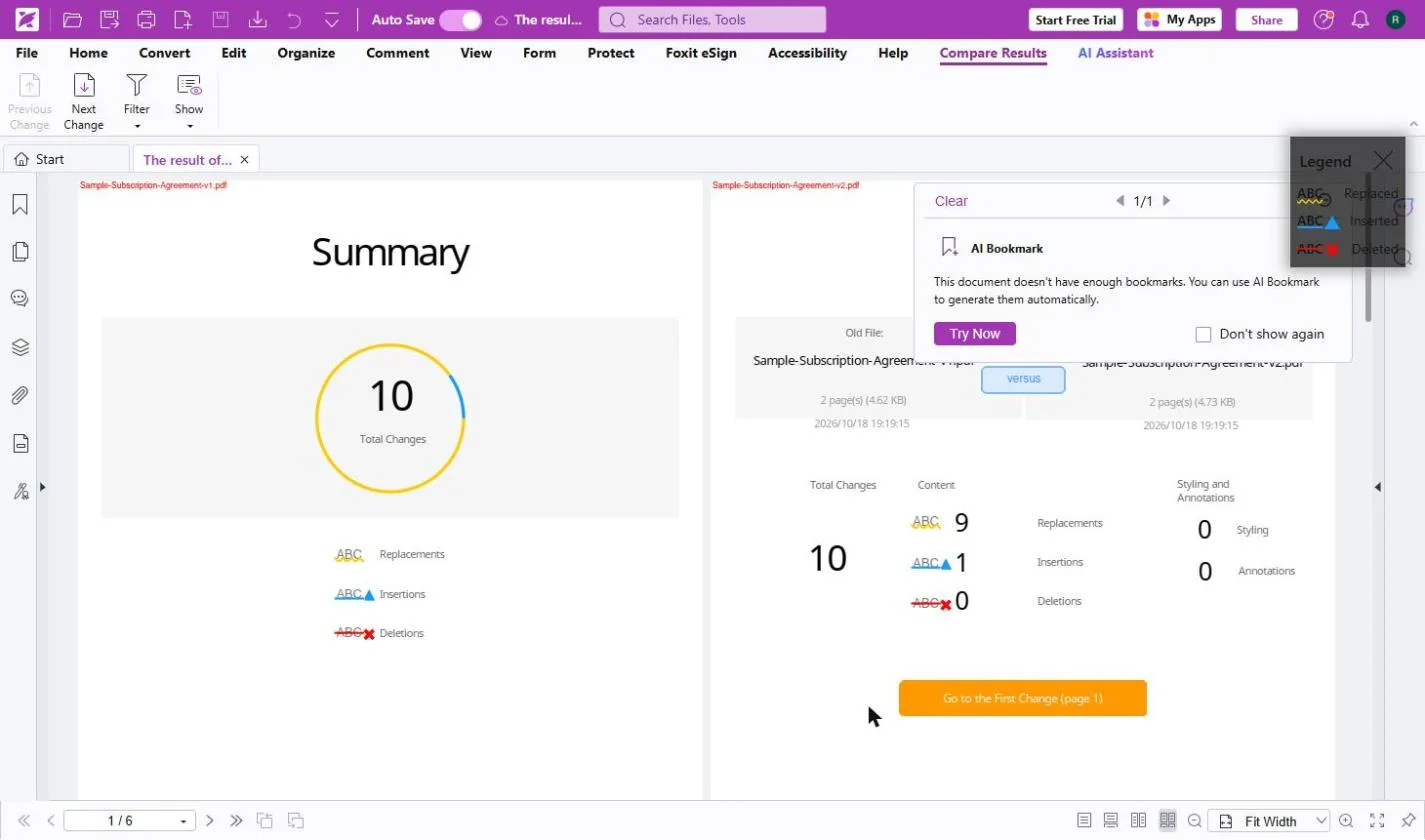The width and height of the screenshot is (1425, 840).
Task: Click Next Change in the ribbon
Action: coord(84,102)
